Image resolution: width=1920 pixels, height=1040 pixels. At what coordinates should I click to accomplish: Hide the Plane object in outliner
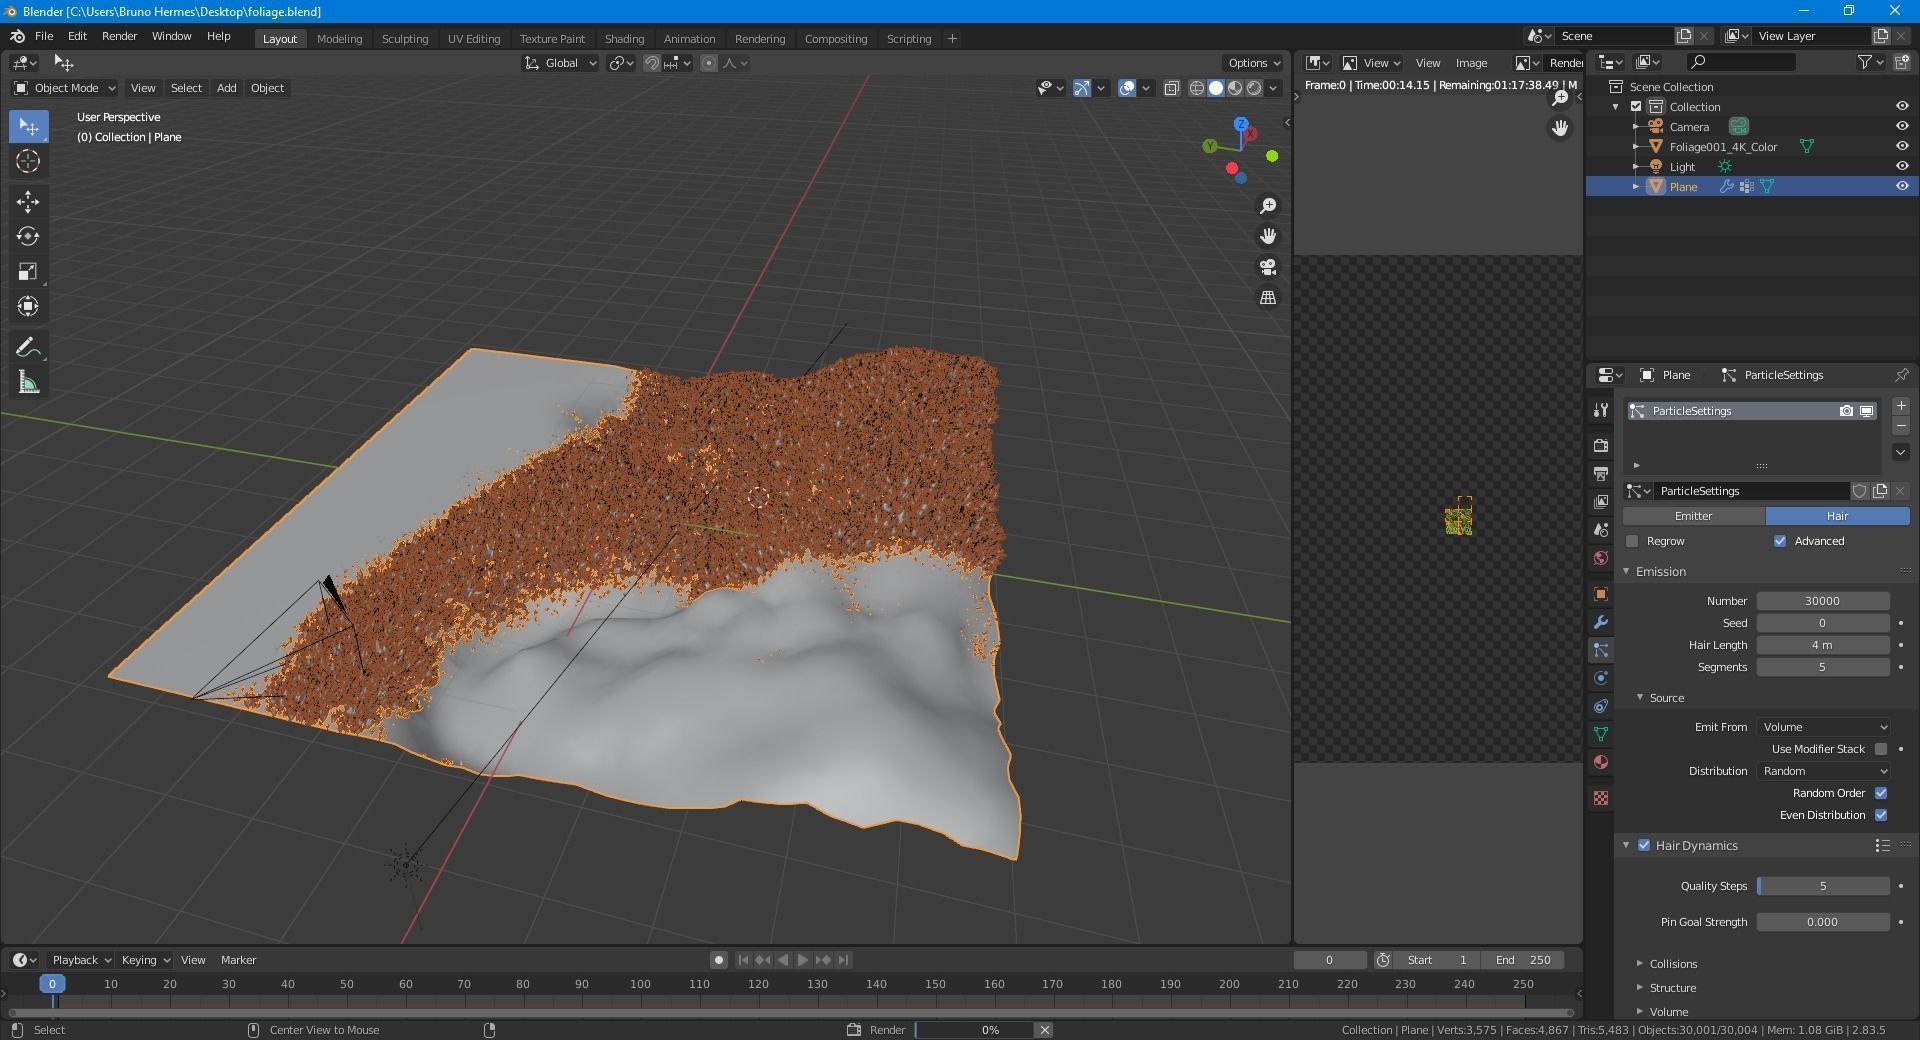(x=1902, y=186)
